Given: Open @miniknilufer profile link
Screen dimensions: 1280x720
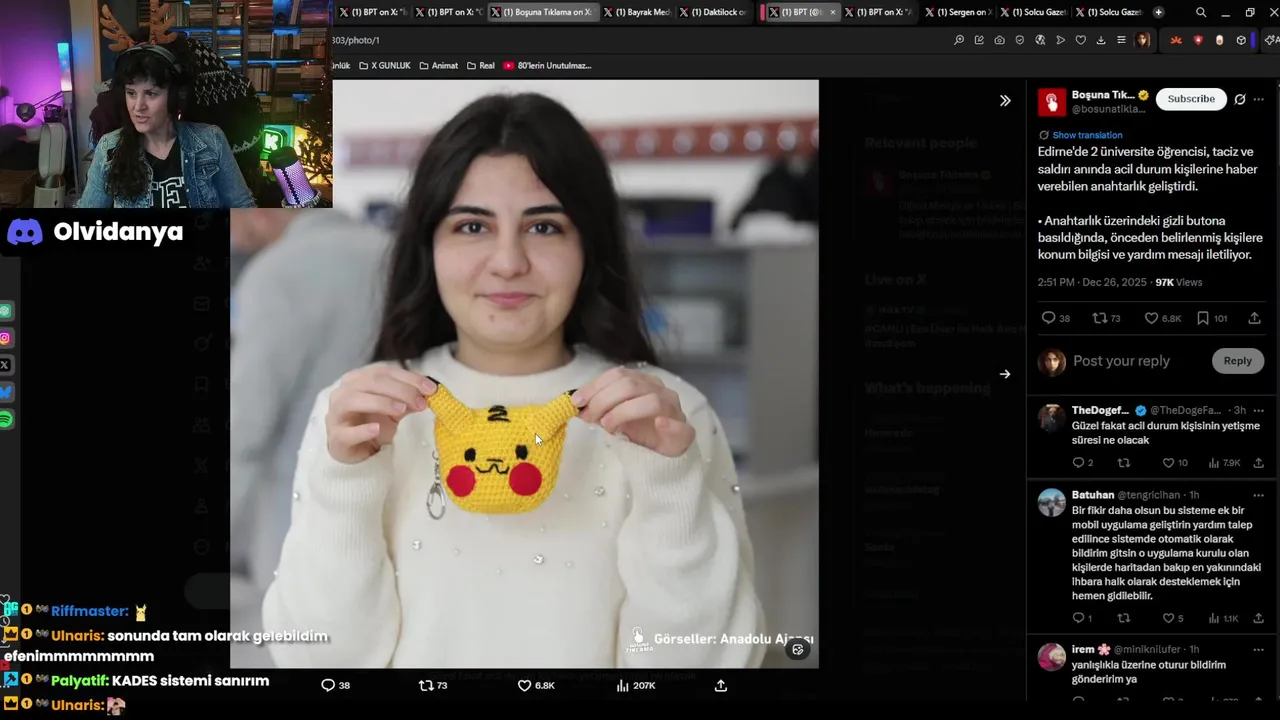Looking at the screenshot, I should pos(1149,650).
